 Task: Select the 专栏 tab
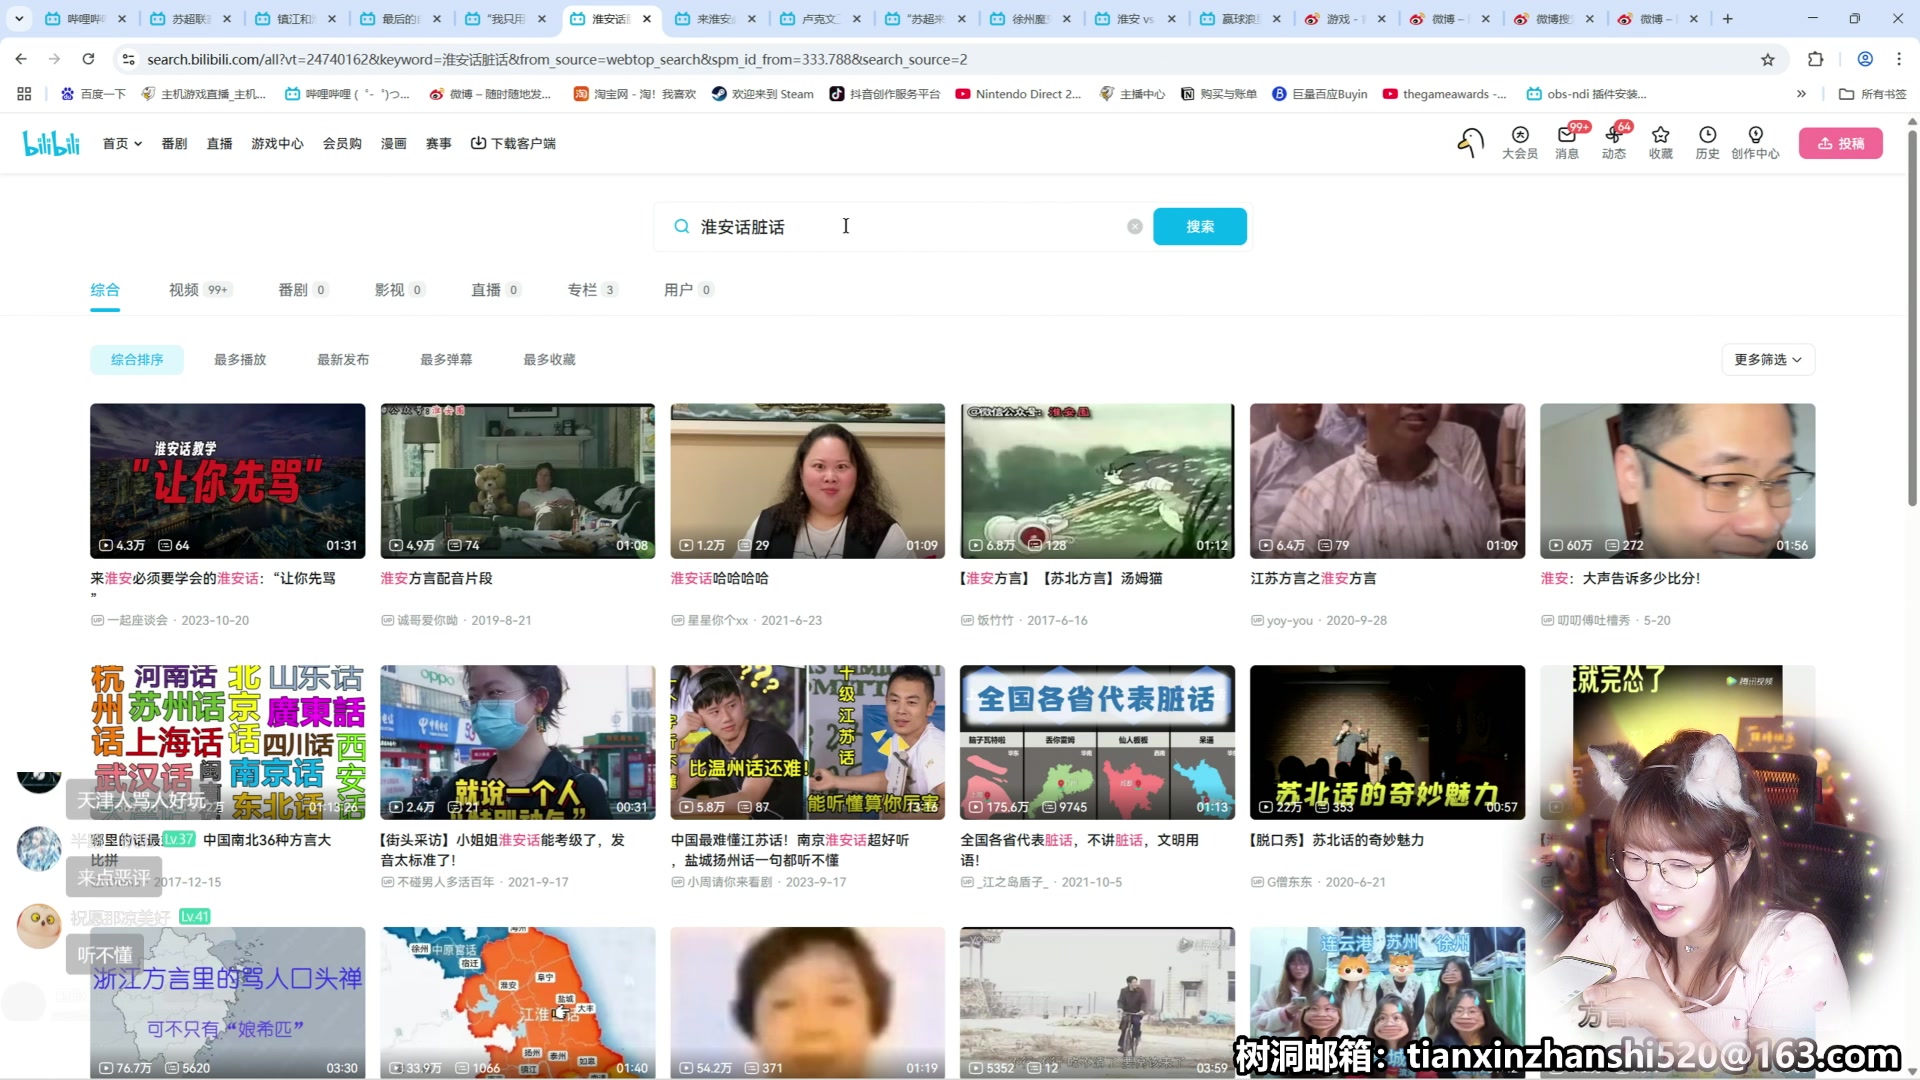592,290
